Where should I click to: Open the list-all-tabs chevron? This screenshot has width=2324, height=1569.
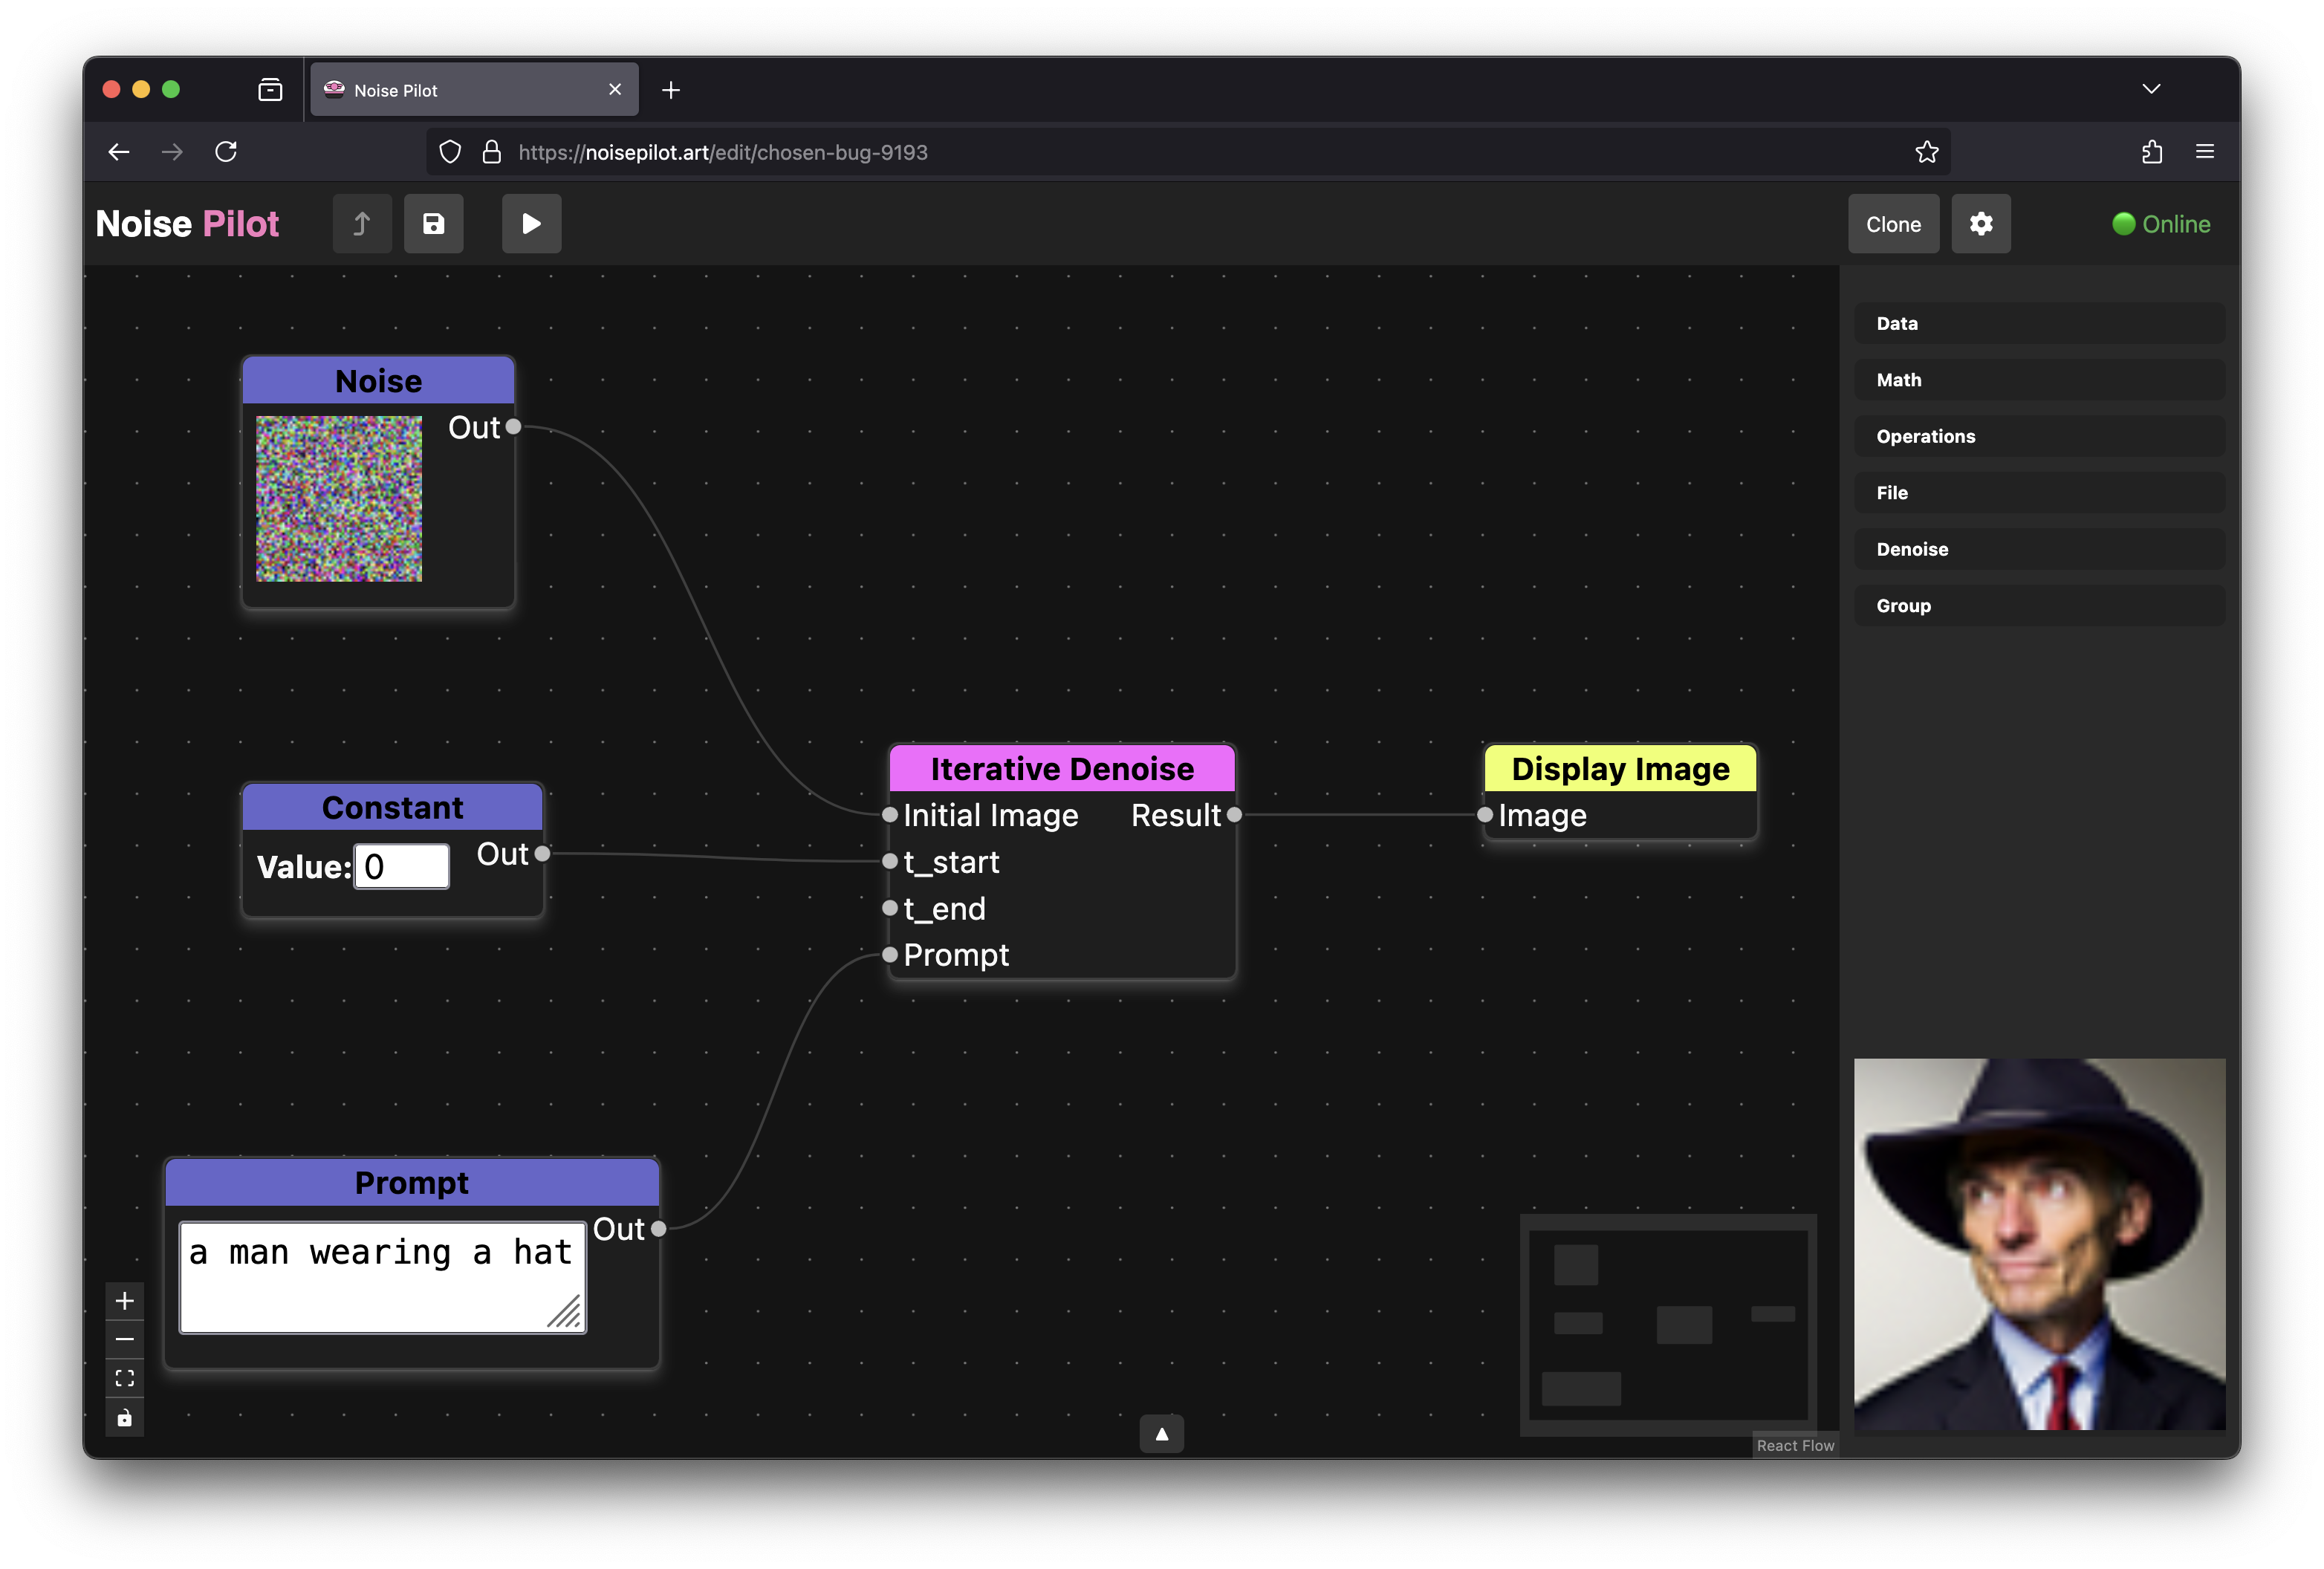tap(2151, 89)
